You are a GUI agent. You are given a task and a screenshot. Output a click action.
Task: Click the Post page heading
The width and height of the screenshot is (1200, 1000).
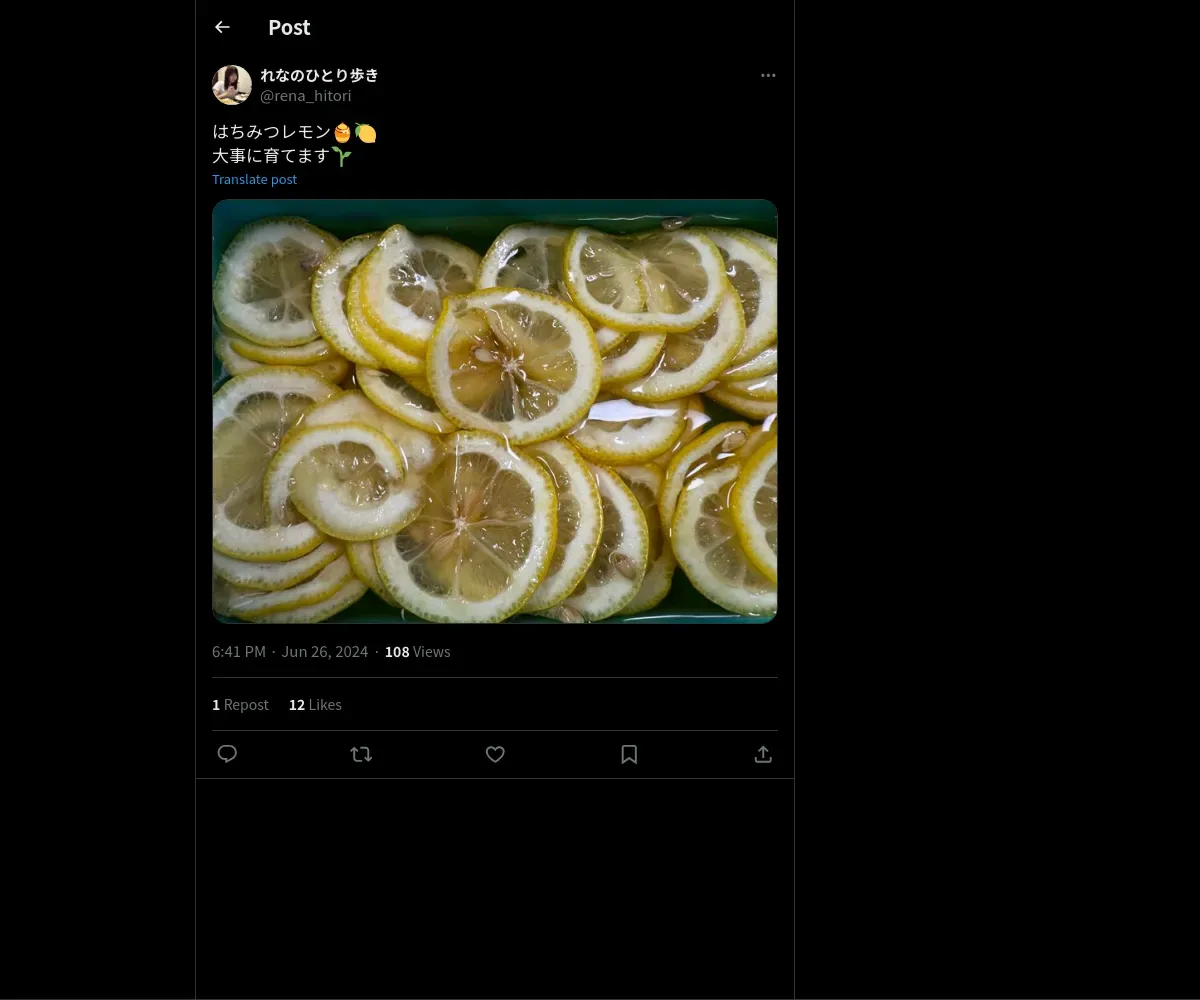(289, 28)
